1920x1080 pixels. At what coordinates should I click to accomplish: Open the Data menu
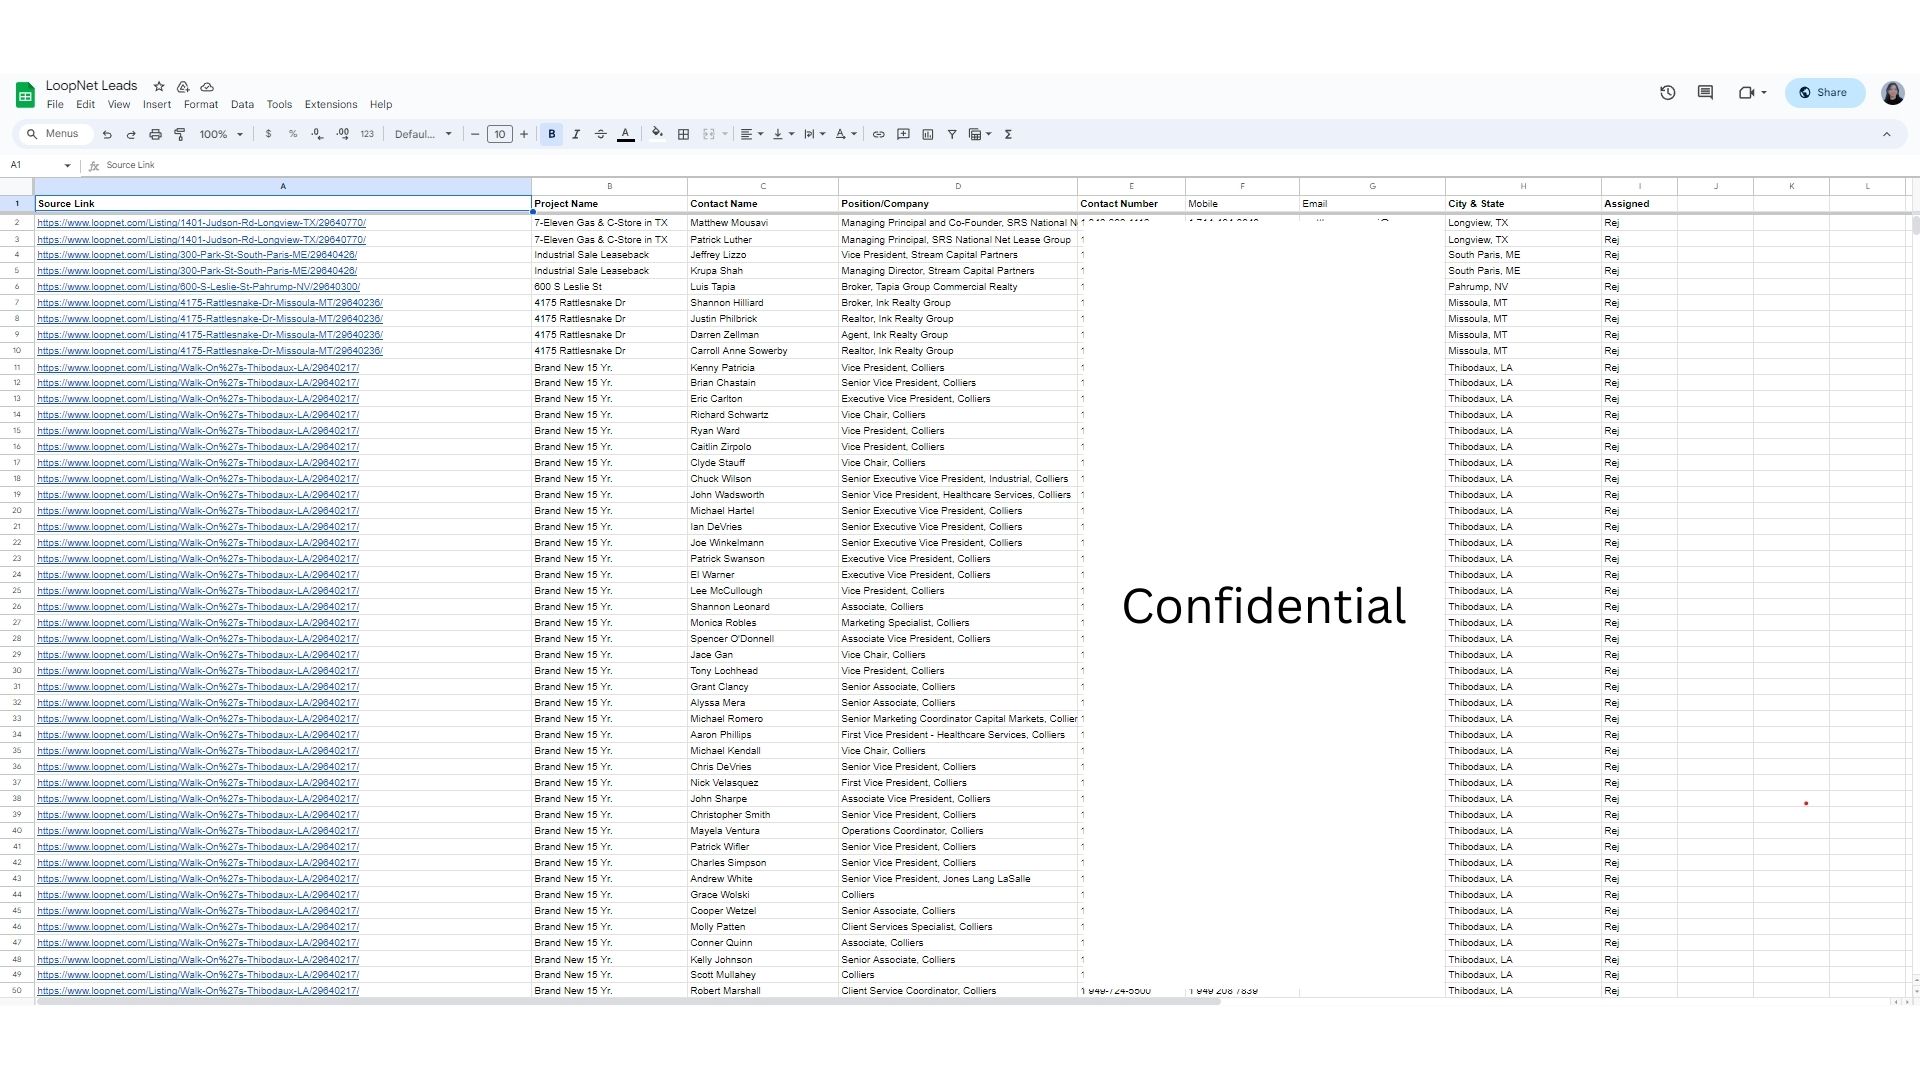(242, 104)
